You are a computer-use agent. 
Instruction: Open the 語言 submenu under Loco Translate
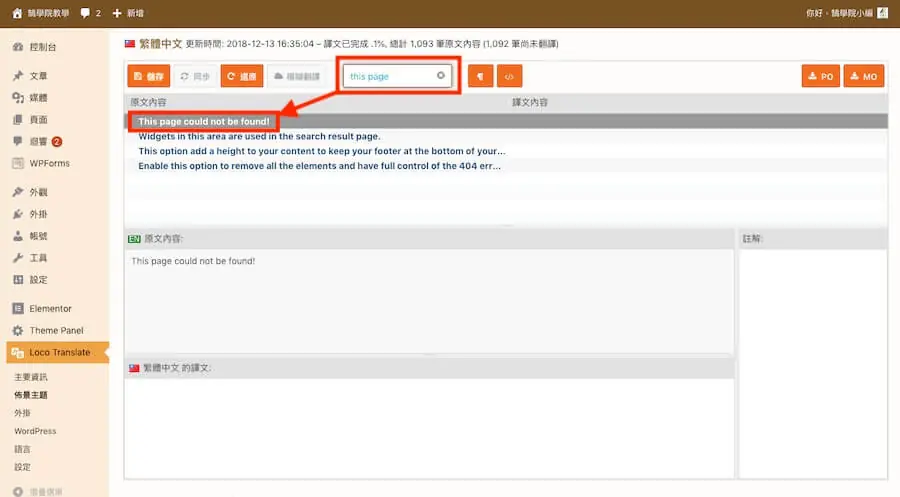[22, 449]
